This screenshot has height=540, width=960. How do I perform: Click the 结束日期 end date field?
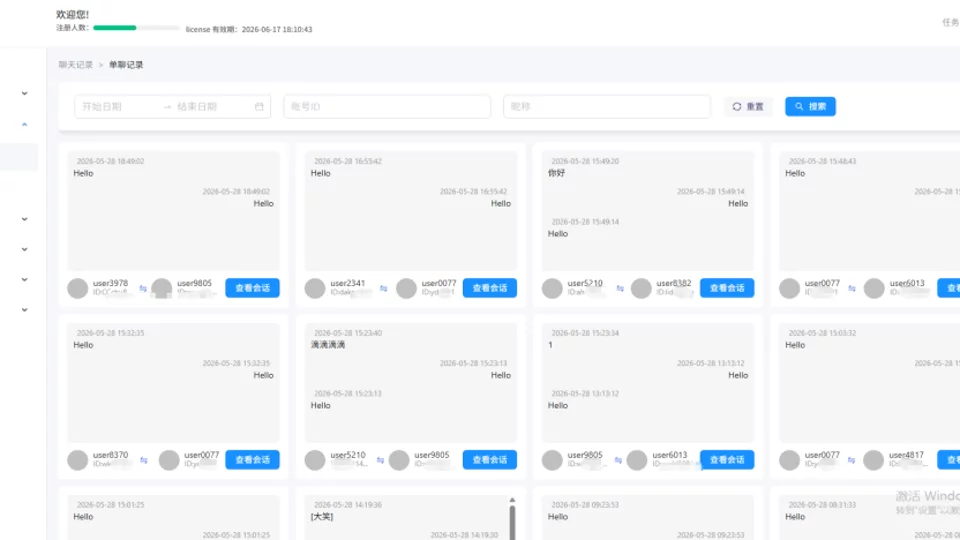[x=211, y=107]
